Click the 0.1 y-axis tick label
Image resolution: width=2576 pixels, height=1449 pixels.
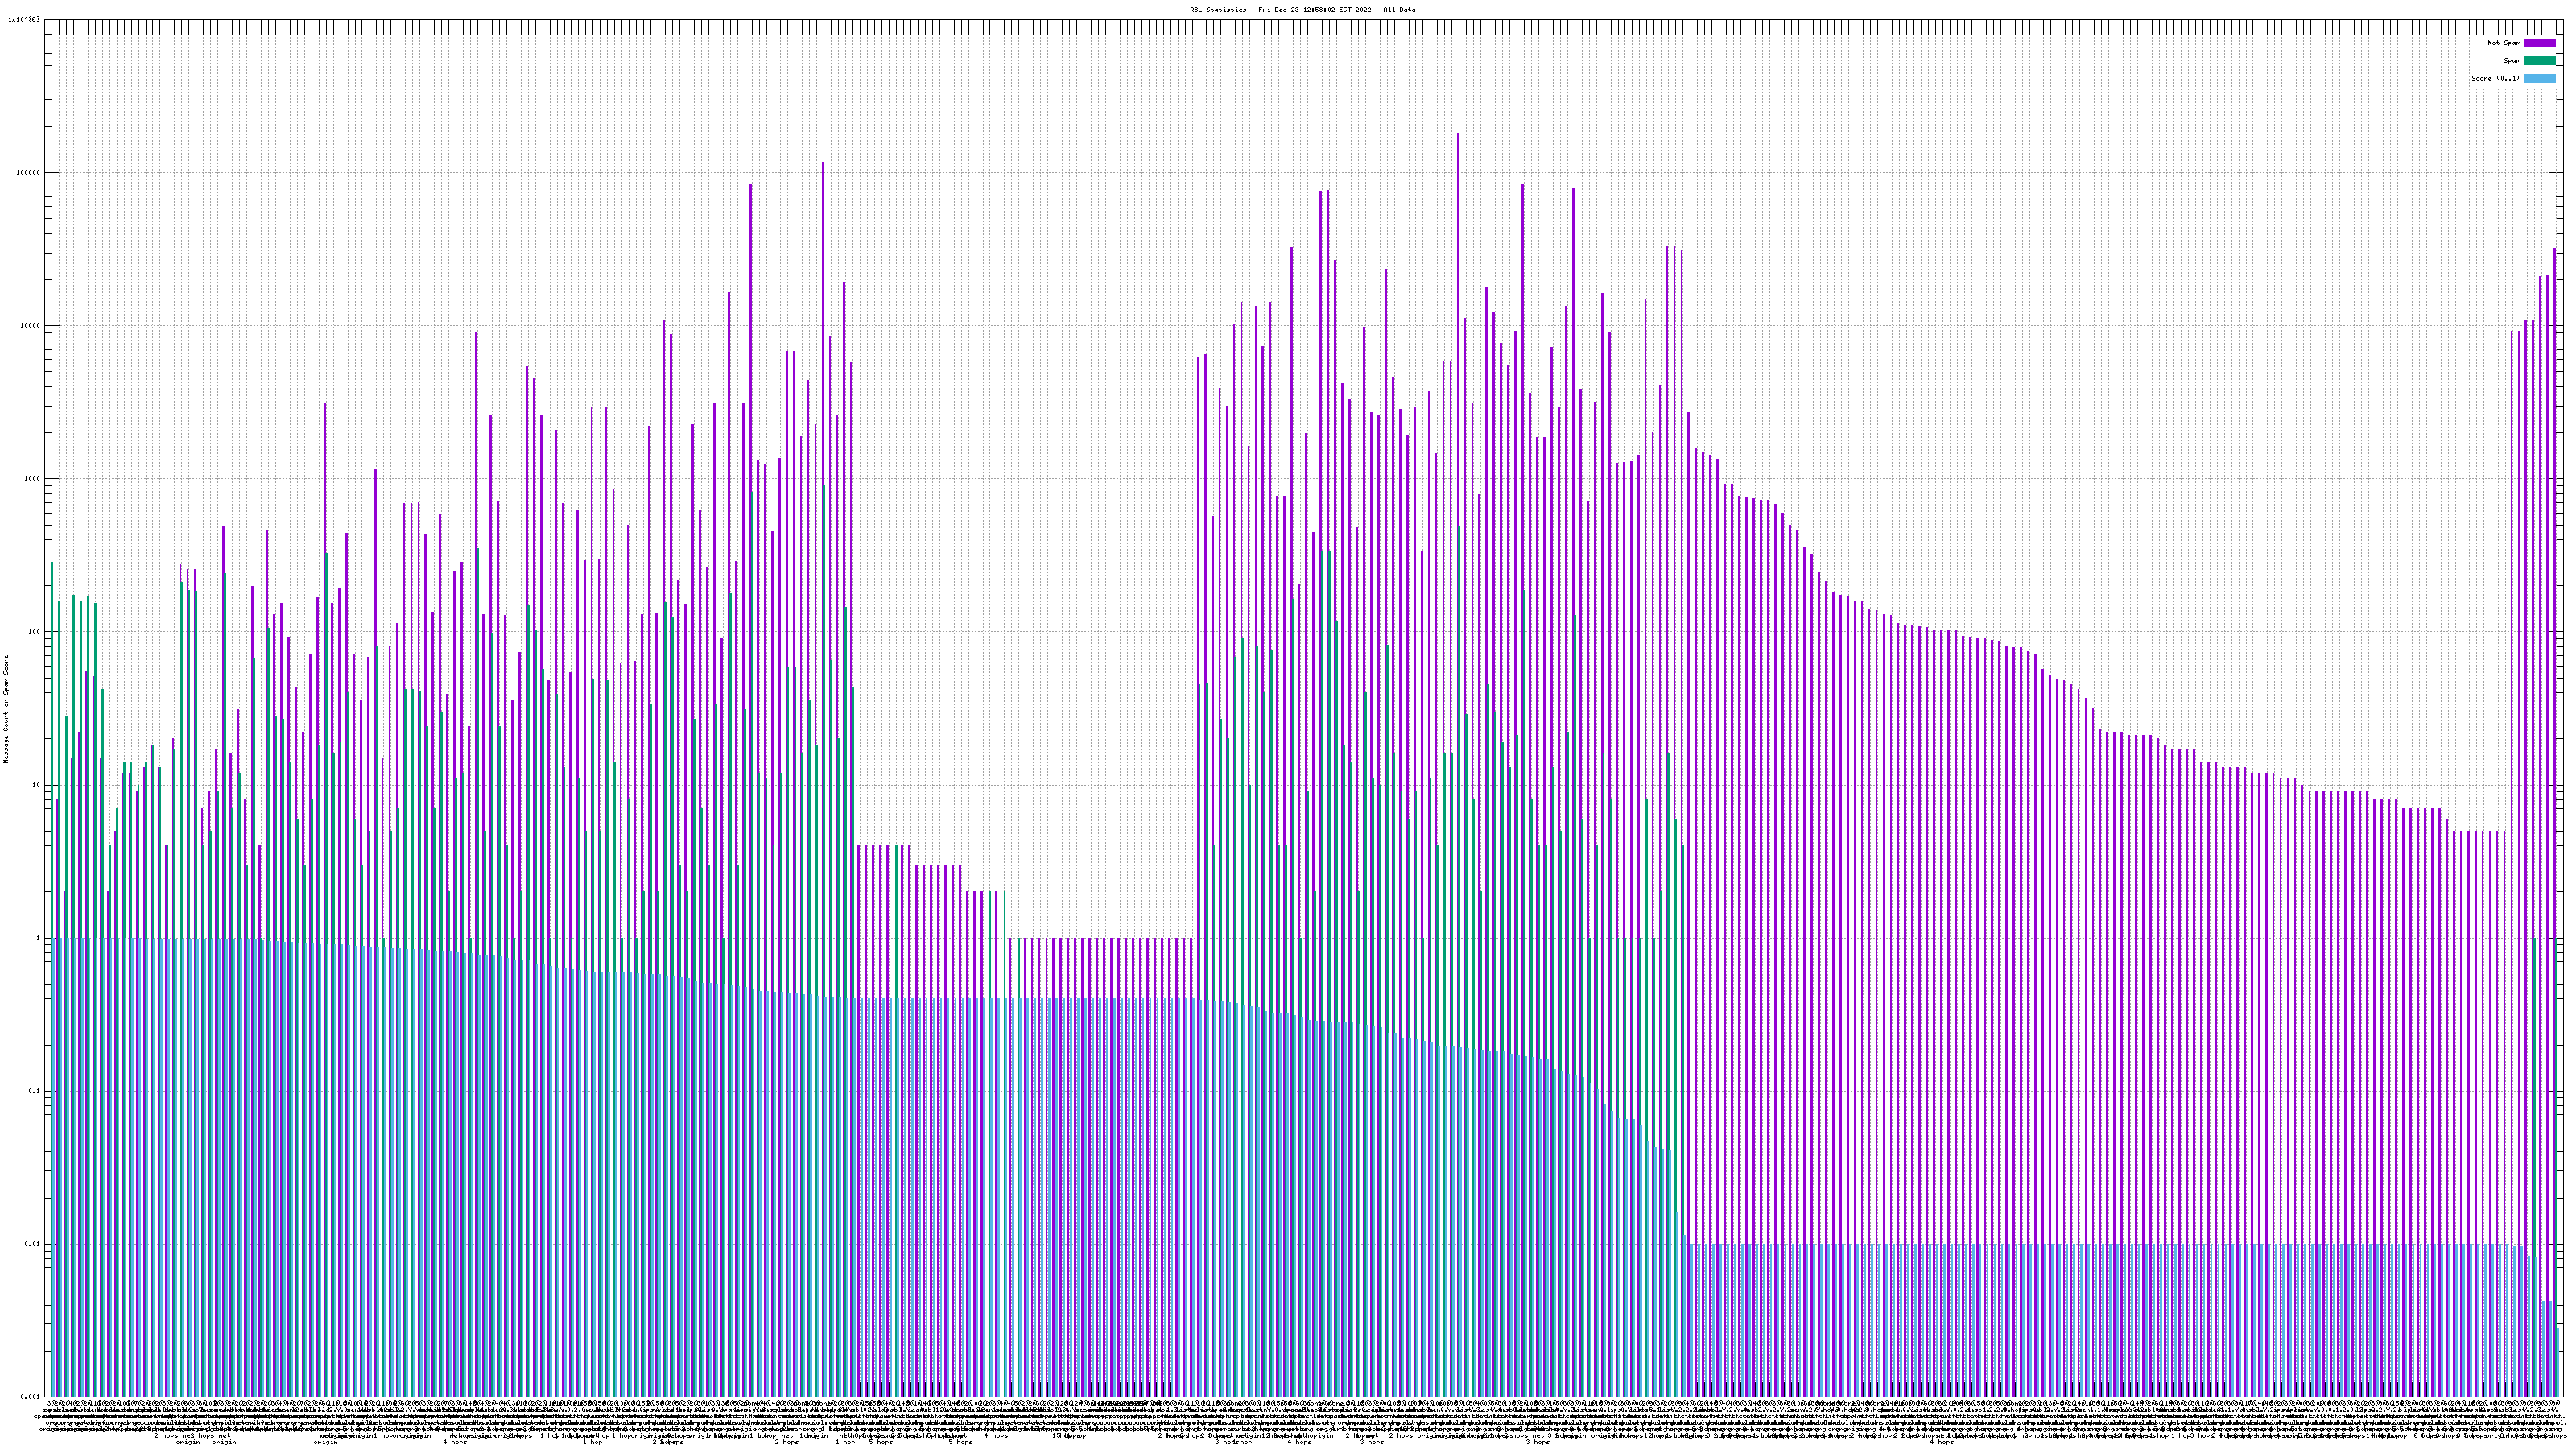[35, 1091]
